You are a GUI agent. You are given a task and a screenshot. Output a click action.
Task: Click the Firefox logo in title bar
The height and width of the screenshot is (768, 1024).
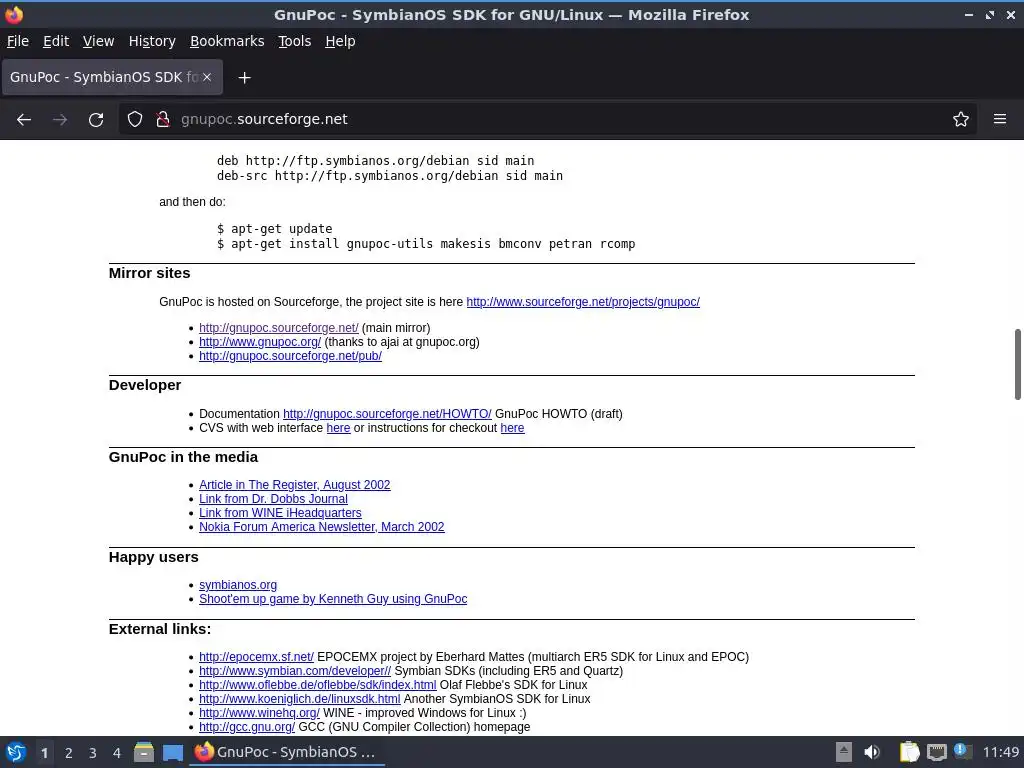point(14,14)
